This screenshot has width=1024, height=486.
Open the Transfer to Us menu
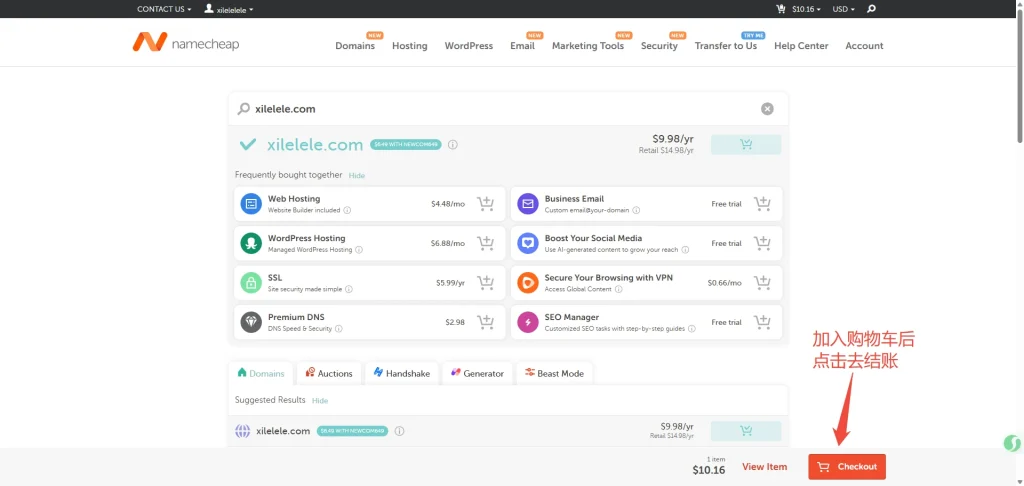(726, 46)
